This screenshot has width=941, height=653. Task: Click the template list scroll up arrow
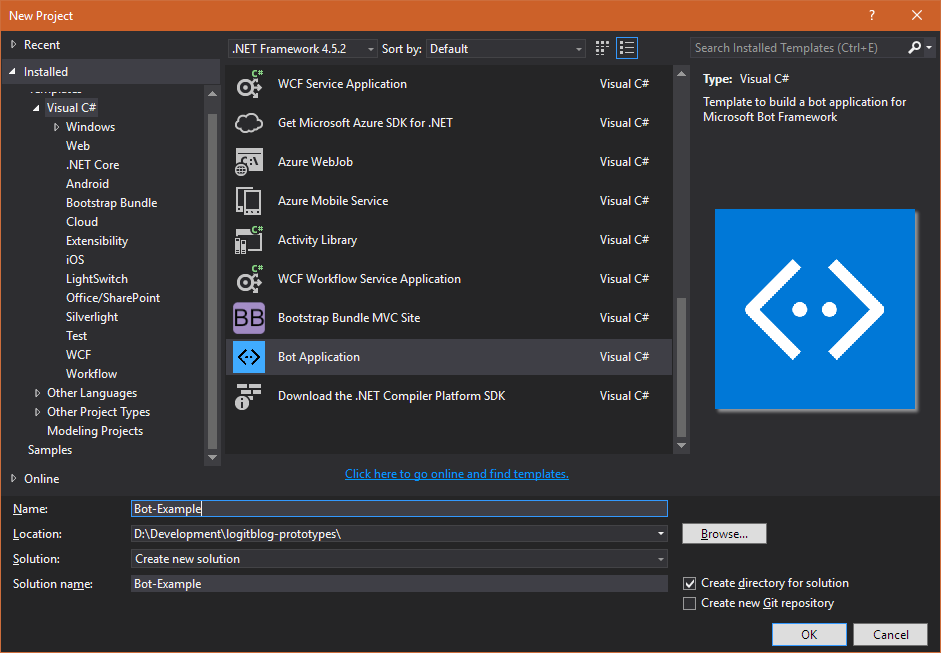pos(681,74)
